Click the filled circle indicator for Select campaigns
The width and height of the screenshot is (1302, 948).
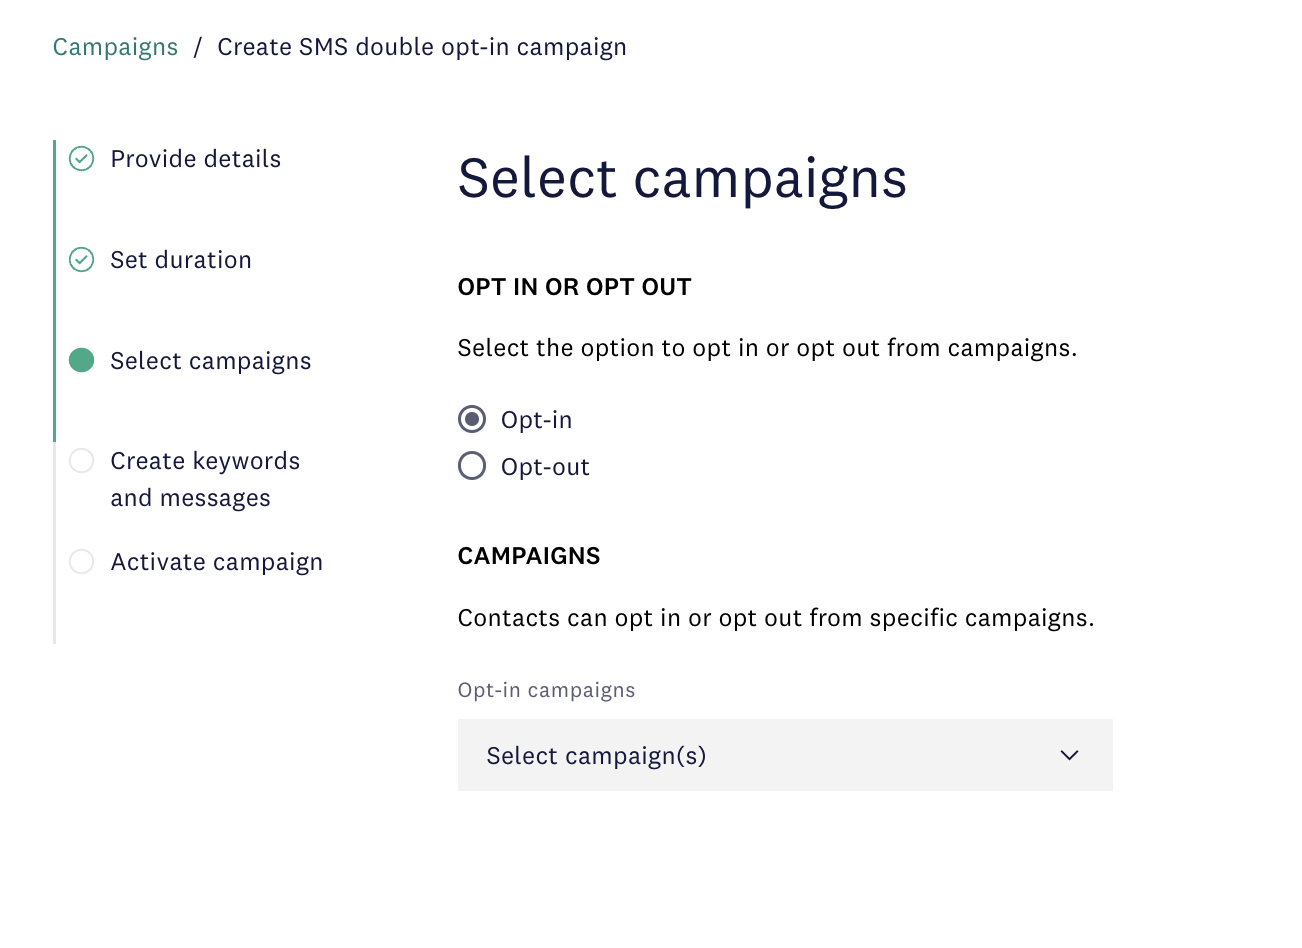coord(81,360)
